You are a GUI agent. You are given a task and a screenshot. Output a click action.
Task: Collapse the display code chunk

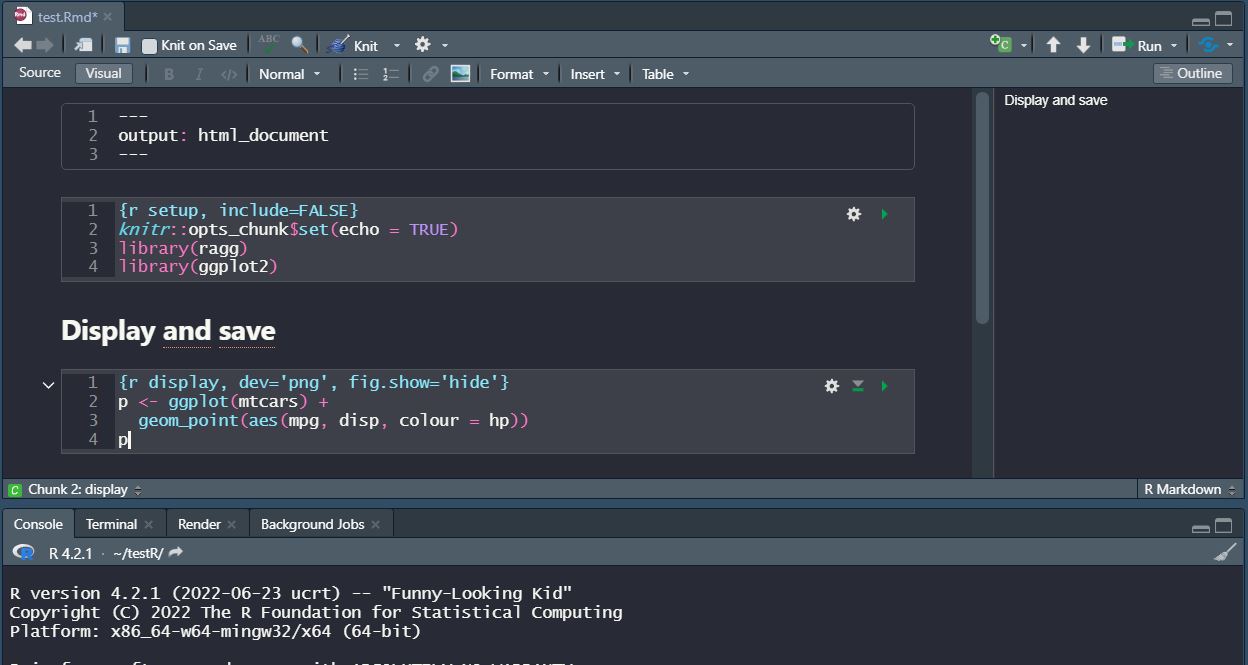tap(48, 385)
